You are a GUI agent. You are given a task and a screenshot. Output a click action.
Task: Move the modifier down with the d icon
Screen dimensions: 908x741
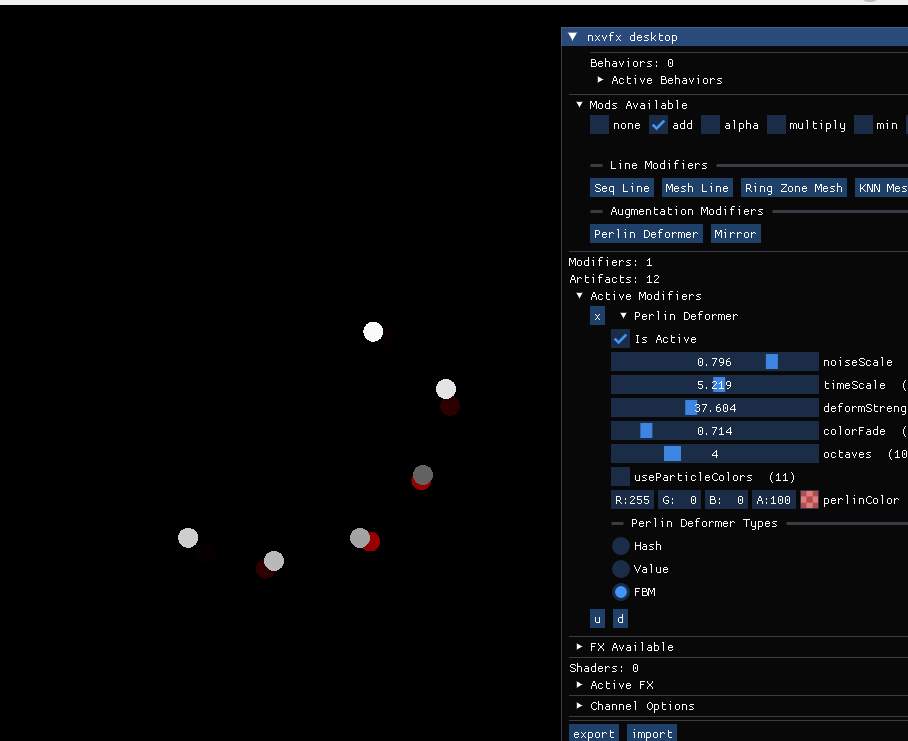(x=620, y=619)
